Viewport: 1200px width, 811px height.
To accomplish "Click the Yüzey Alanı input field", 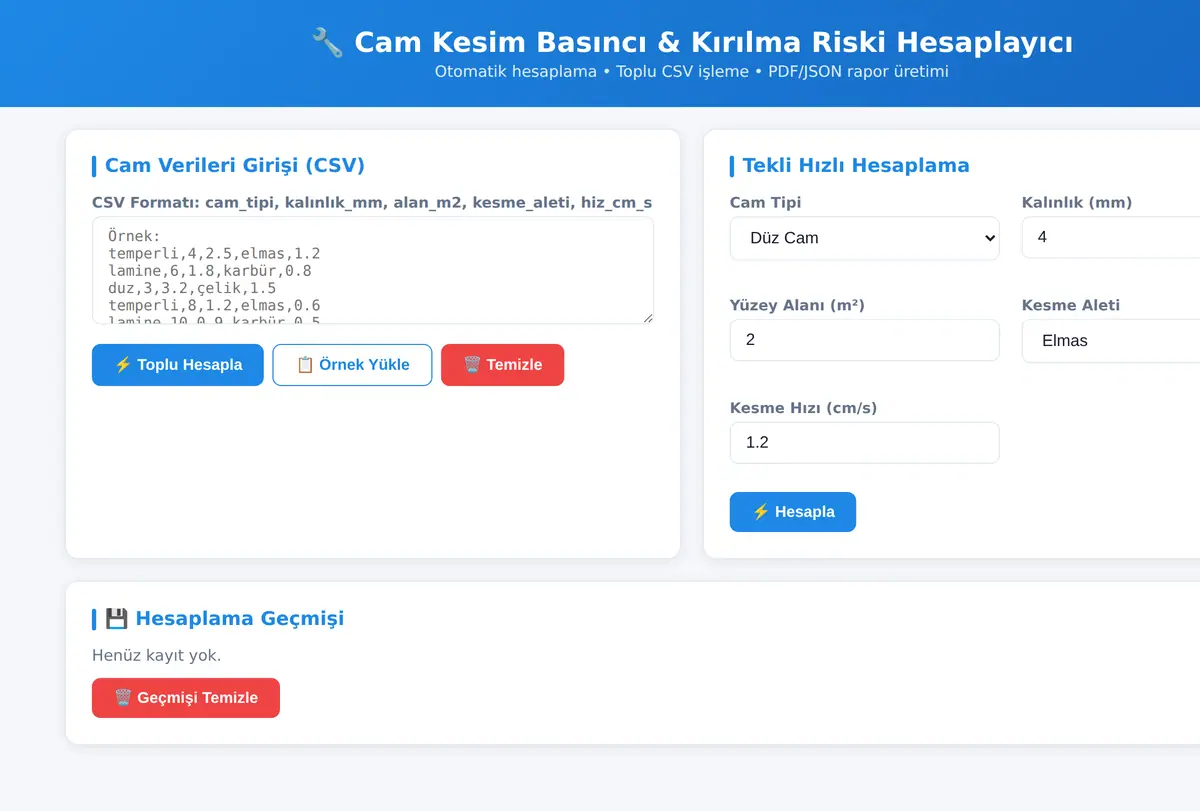I will (865, 340).
